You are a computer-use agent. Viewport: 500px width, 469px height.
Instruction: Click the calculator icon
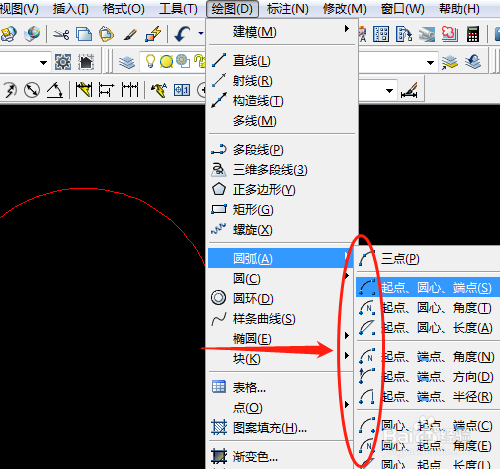[473, 34]
